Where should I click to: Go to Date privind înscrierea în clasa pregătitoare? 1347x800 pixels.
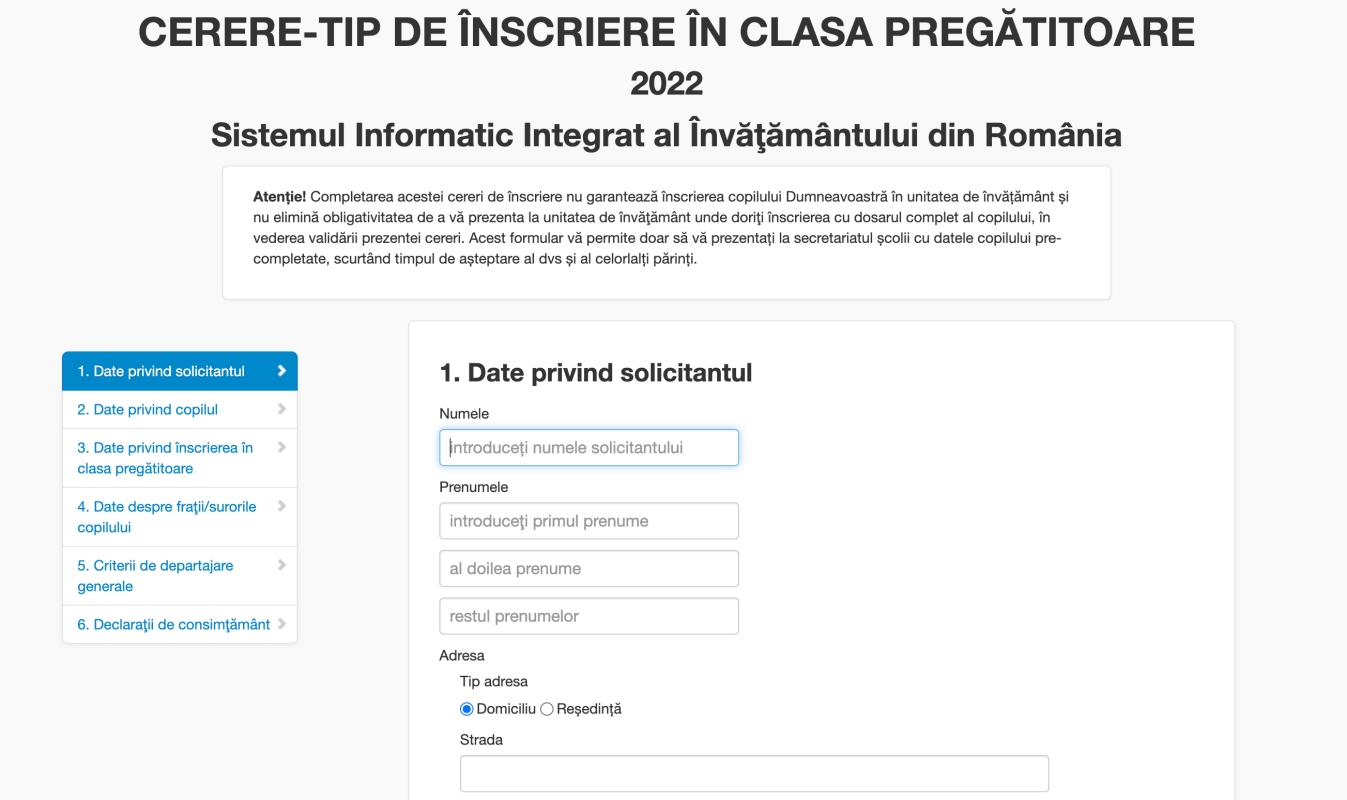pos(180,458)
